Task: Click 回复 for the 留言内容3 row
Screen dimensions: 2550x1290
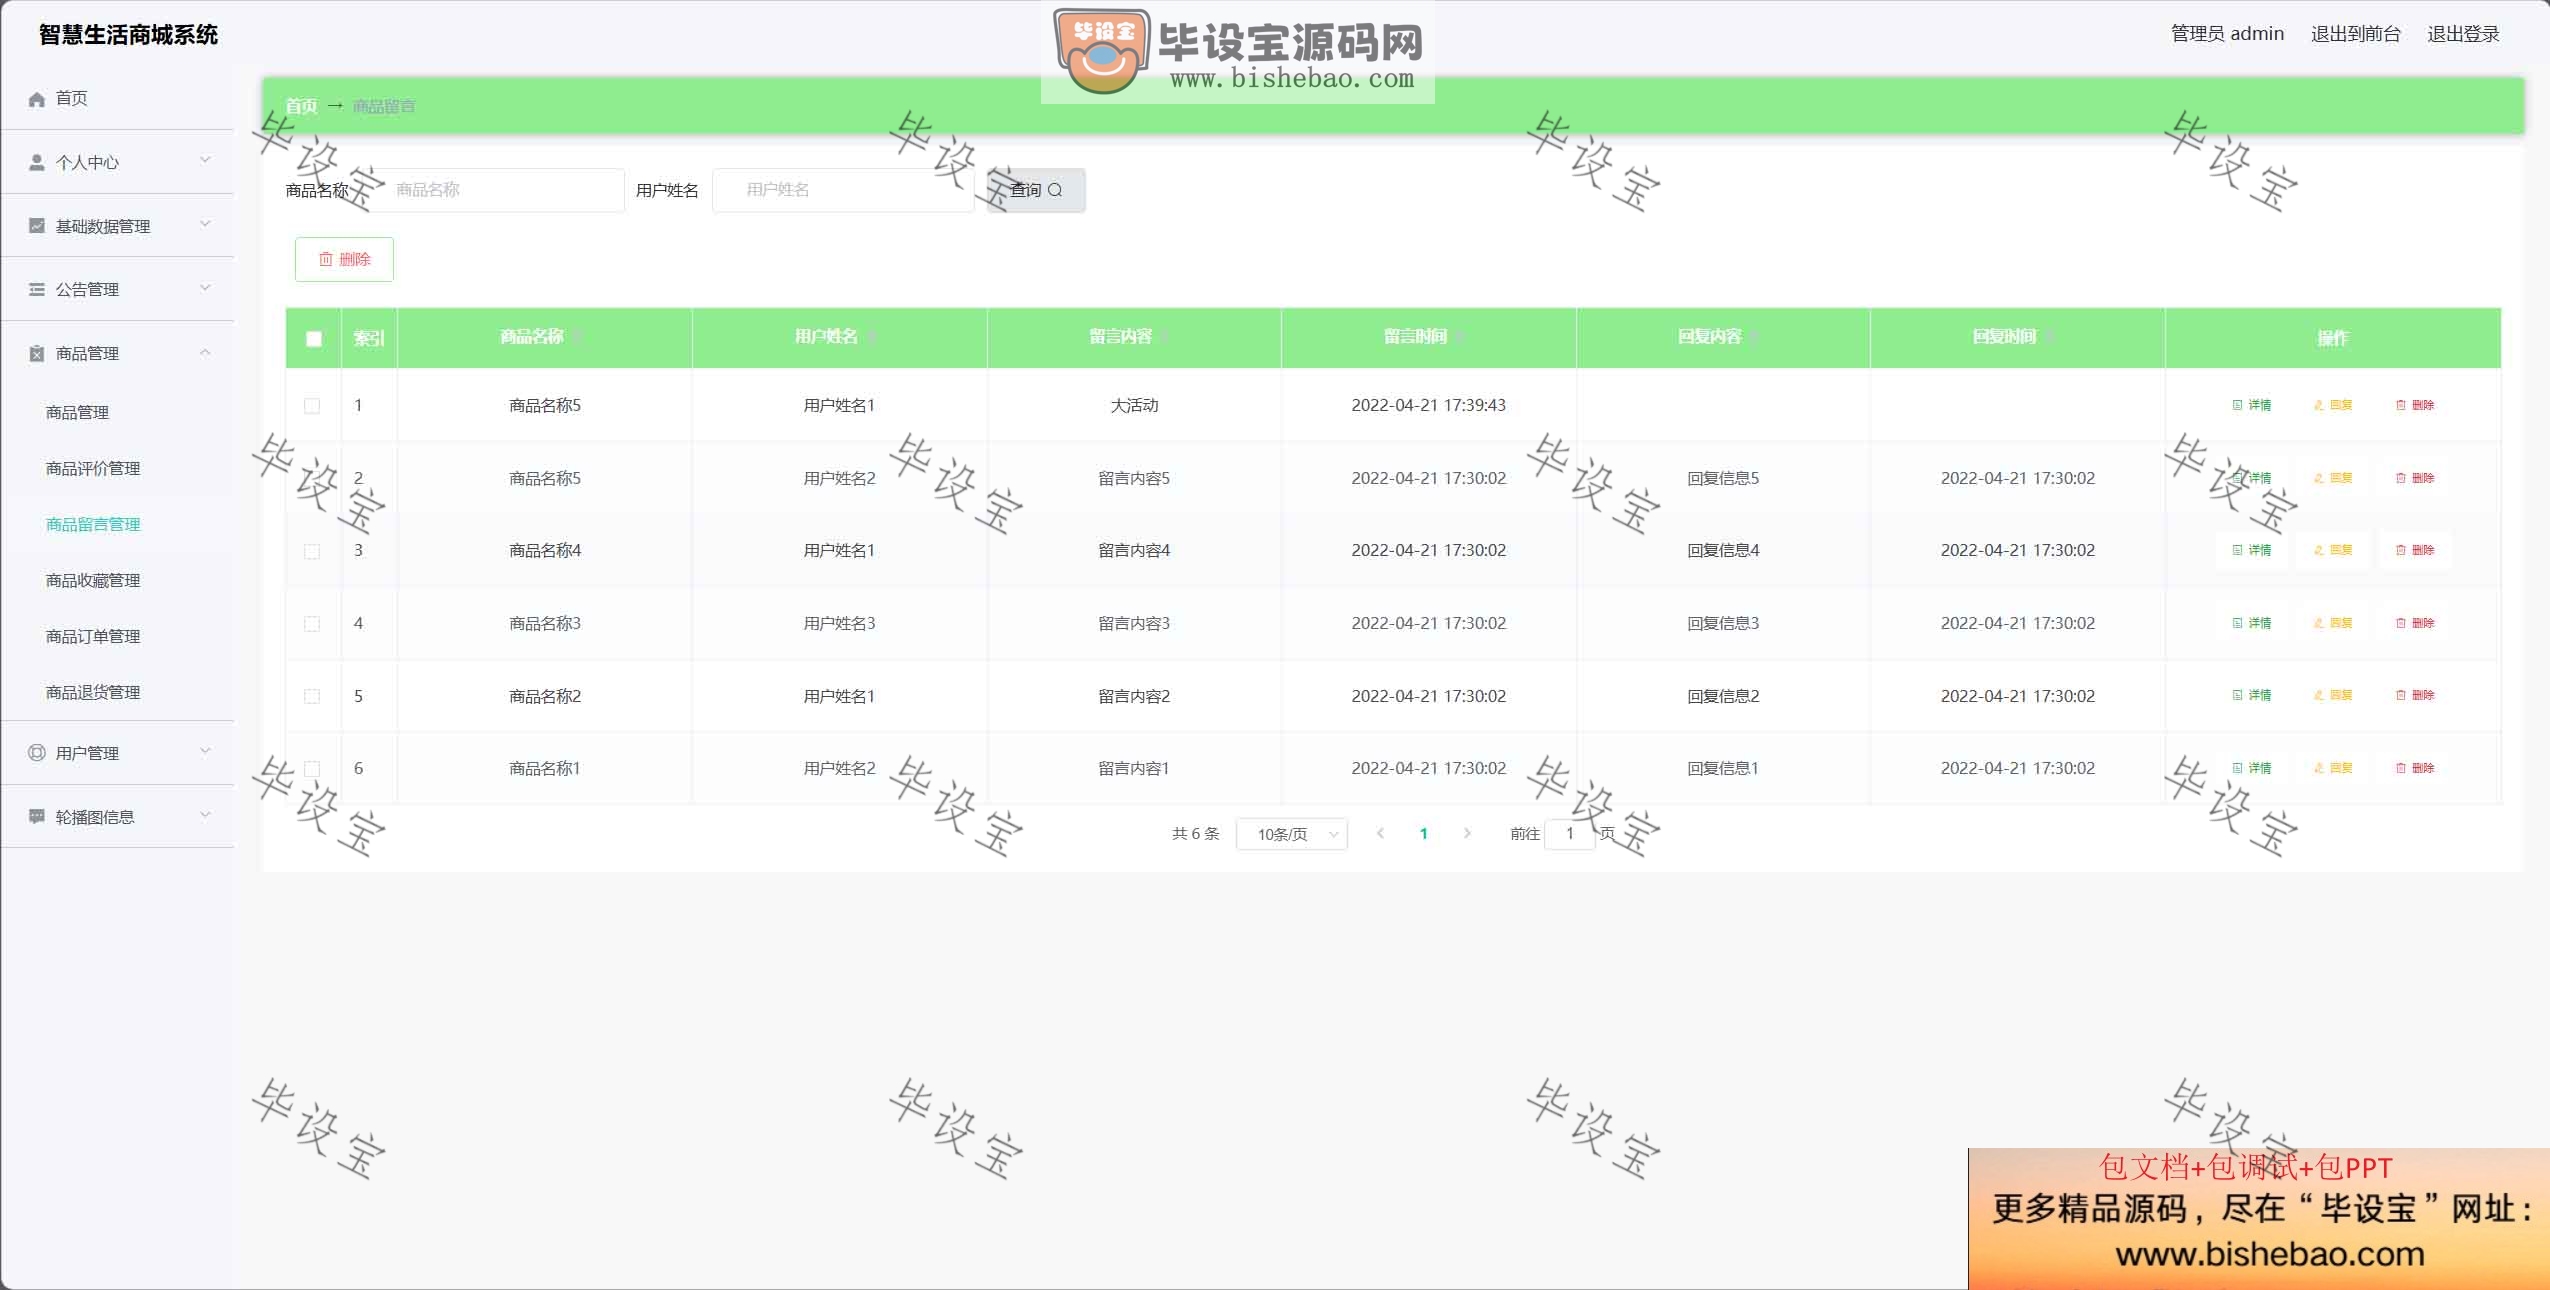Action: point(2333,623)
